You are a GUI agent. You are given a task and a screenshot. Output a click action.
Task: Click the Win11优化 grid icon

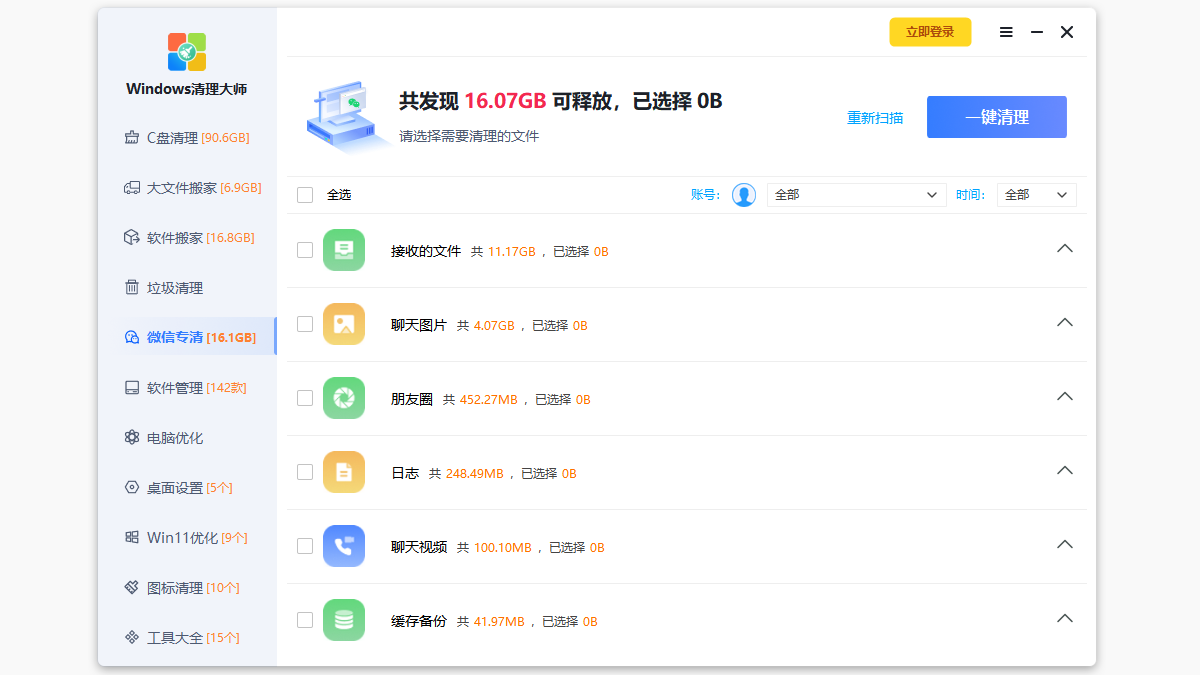coord(131,538)
